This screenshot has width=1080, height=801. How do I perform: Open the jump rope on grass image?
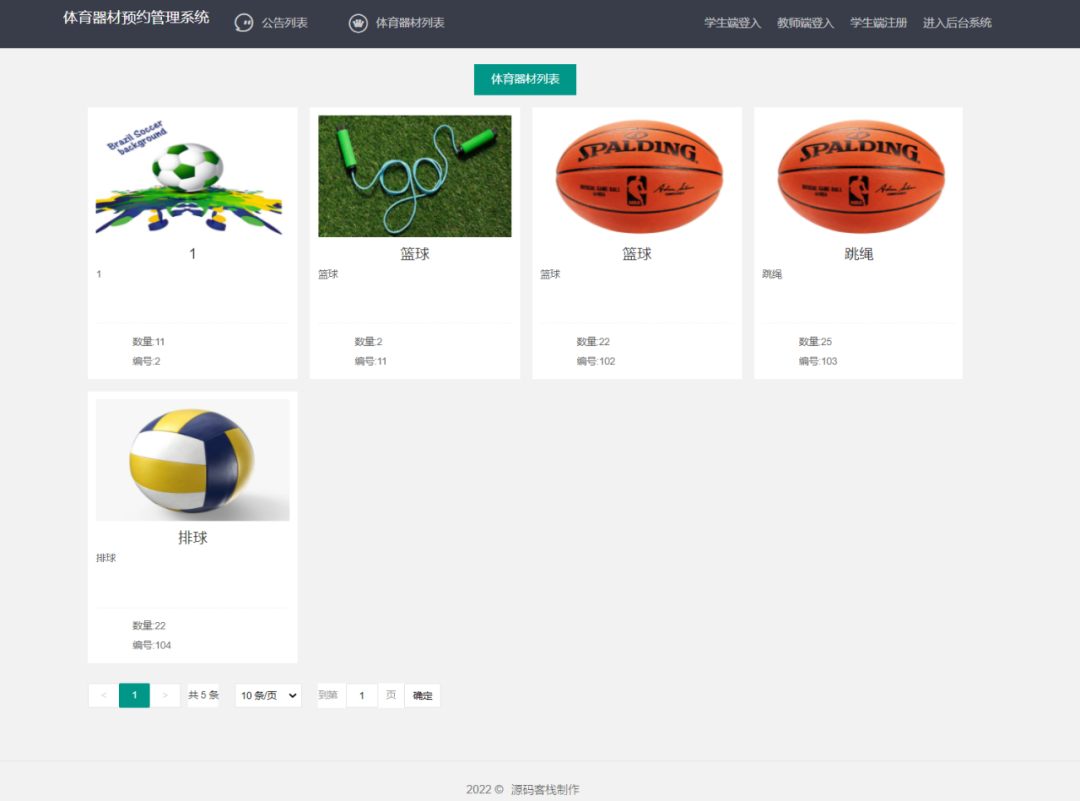[x=414, y=176]
